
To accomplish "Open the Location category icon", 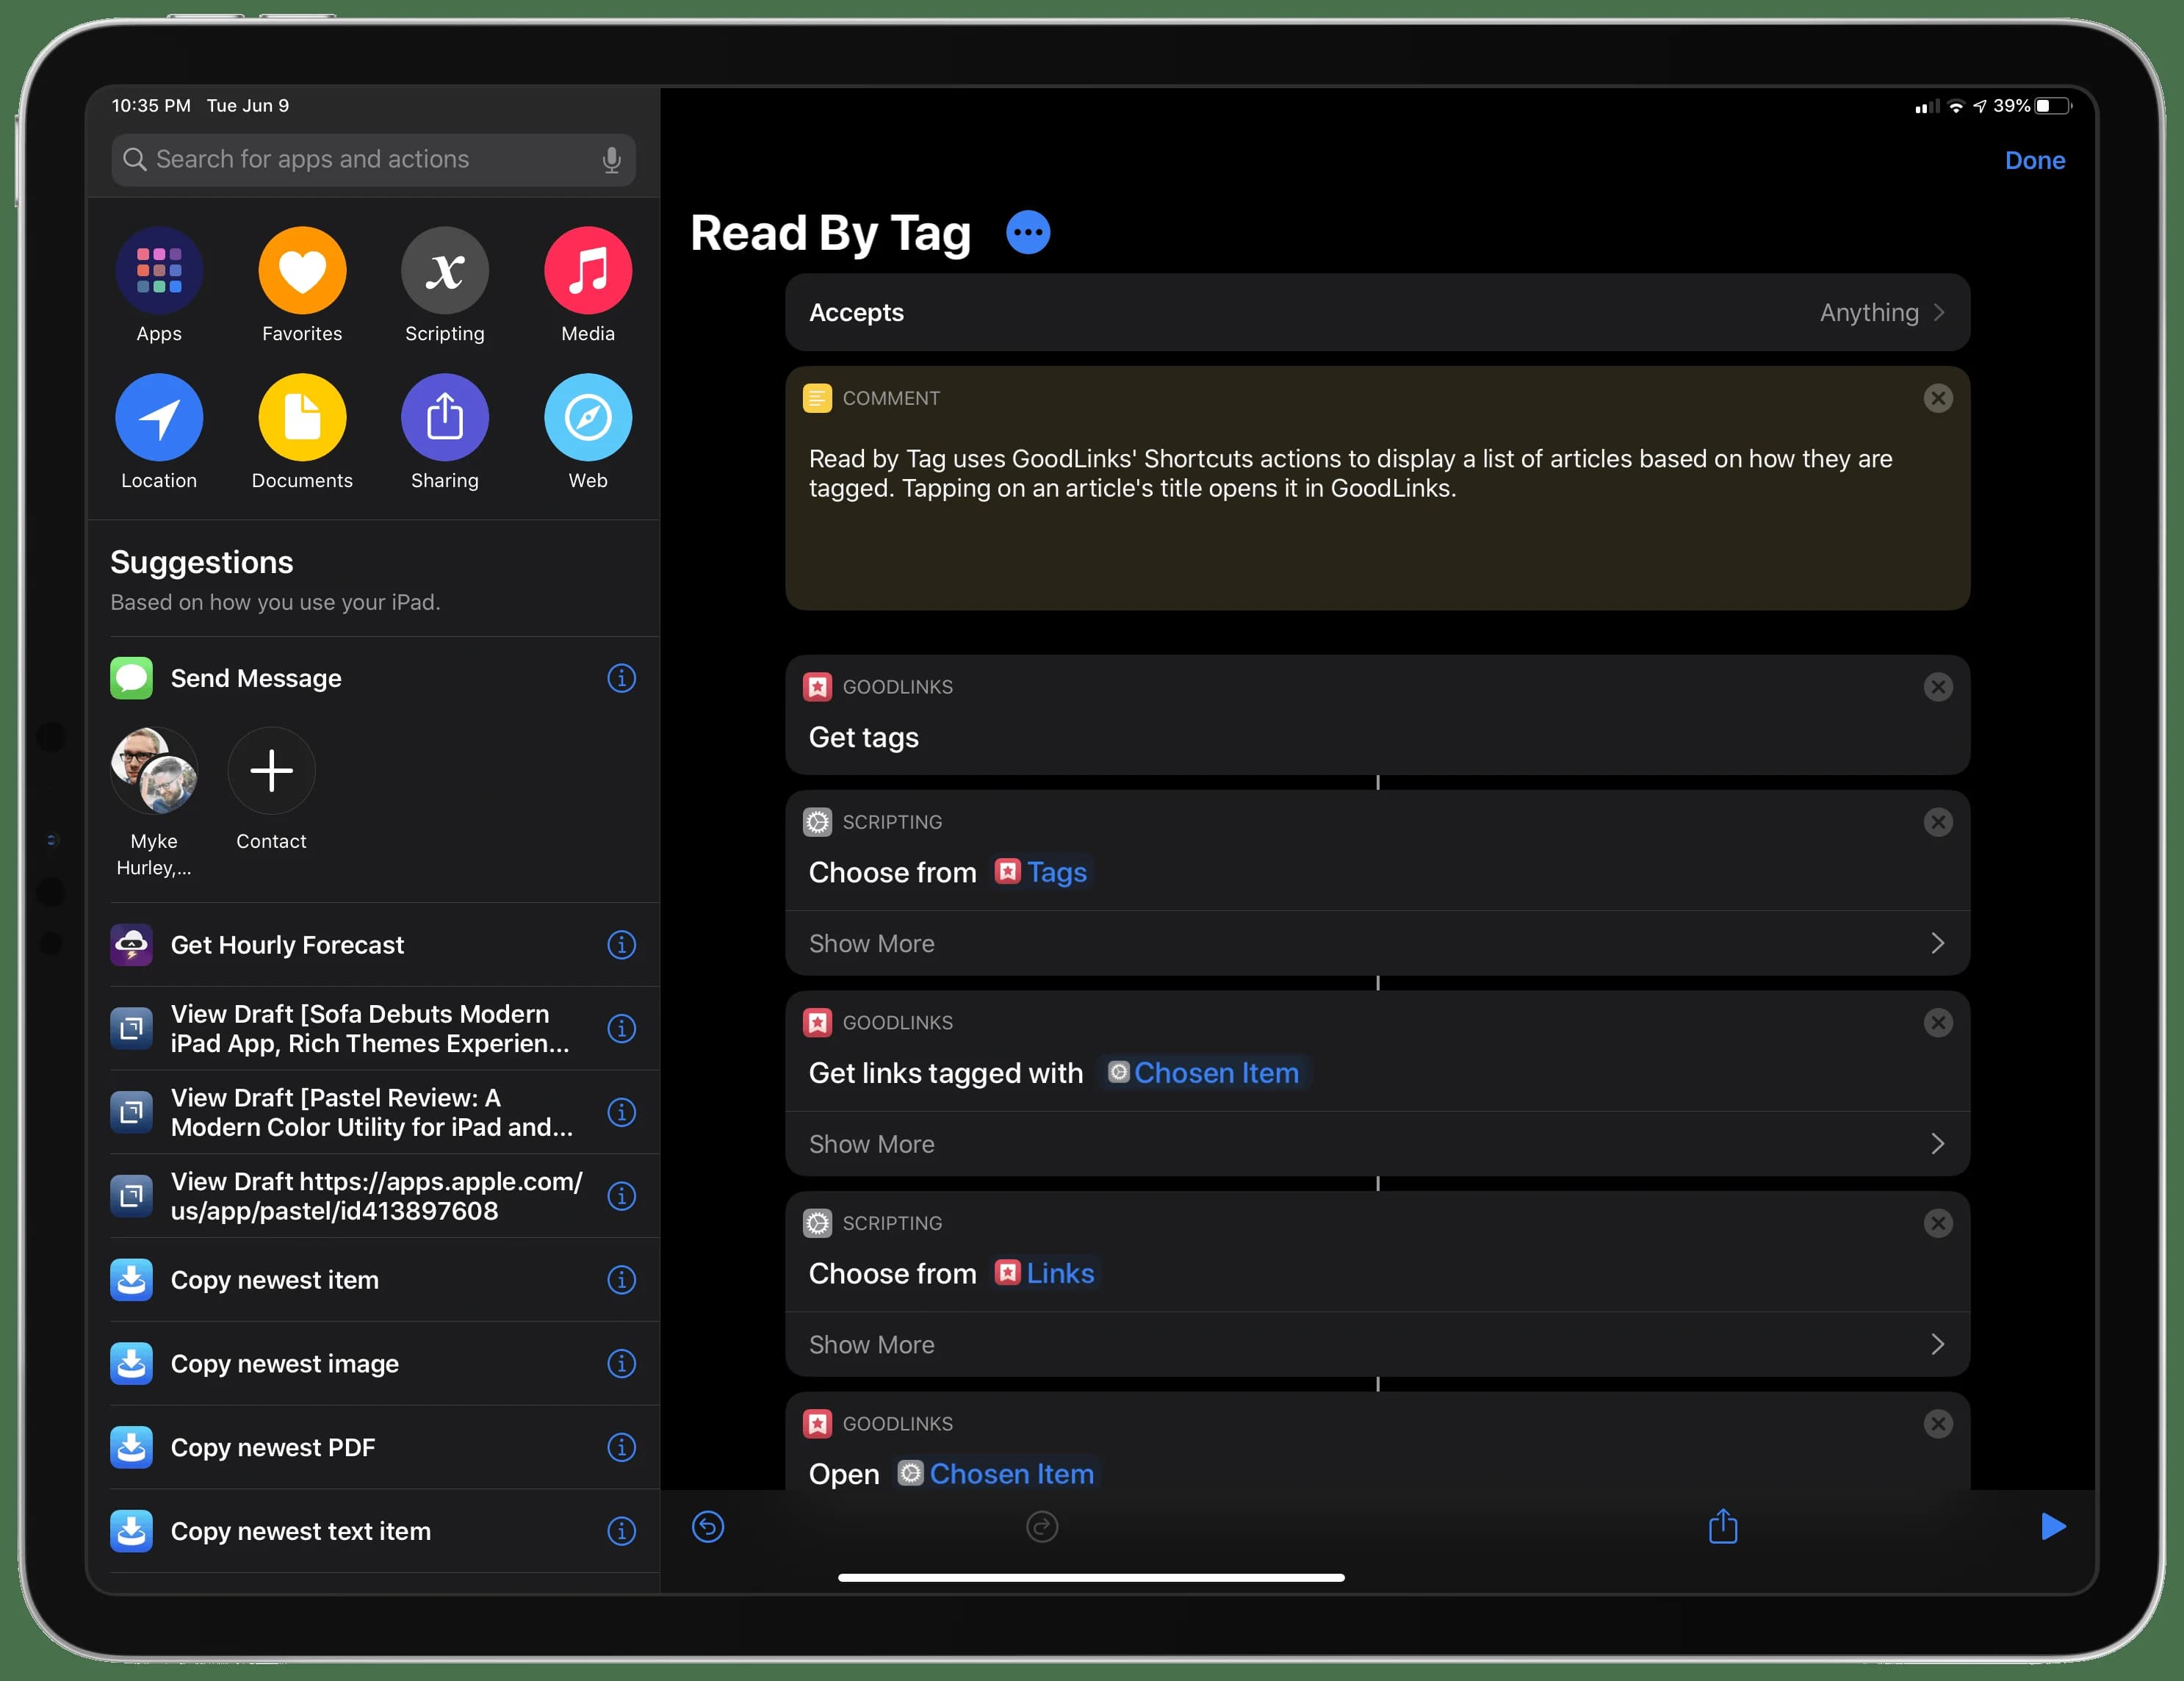I will [x=159, y=417].
